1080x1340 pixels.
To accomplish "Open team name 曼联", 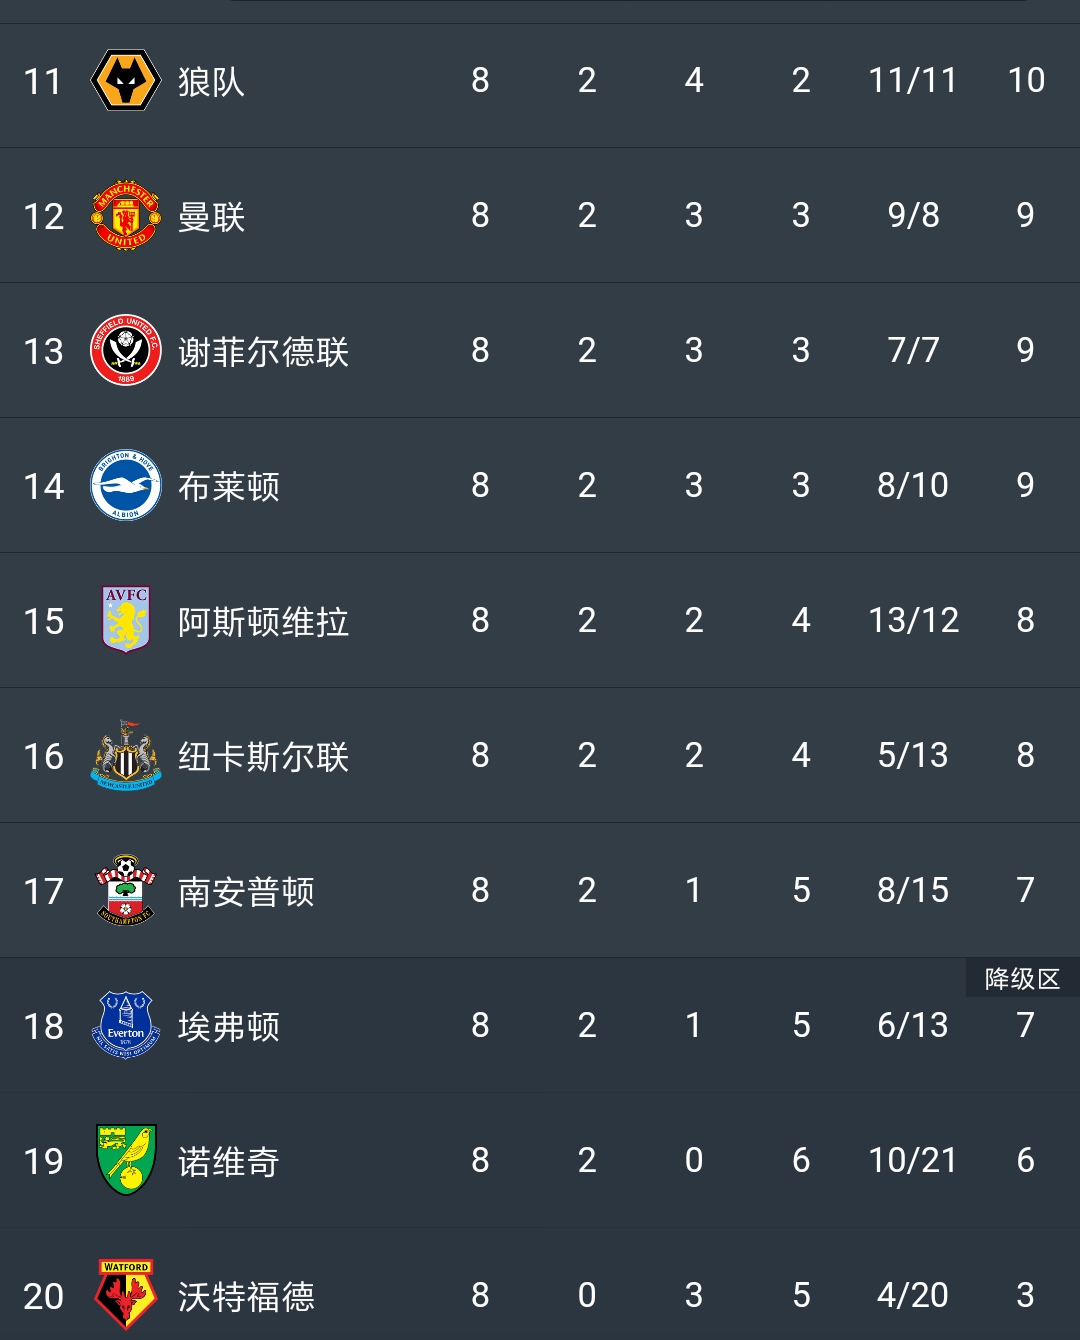I will point(211,217).
